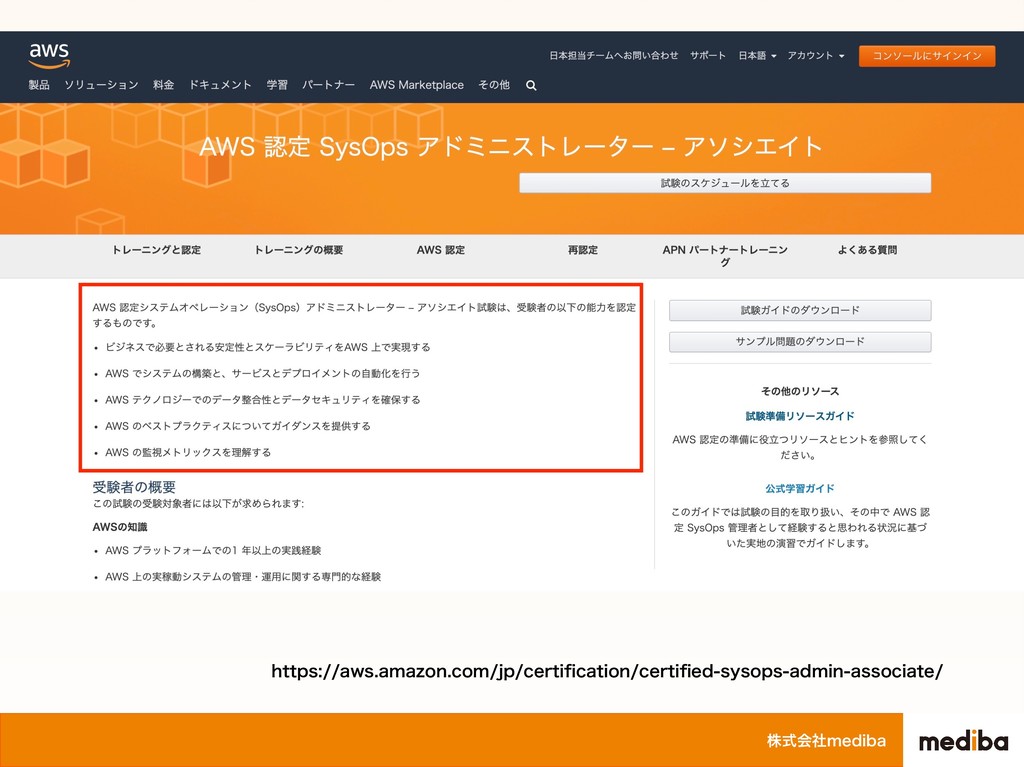1024x767 pixels.
Task: Select the AWS 認定 tab
Action: pos(441,250)
